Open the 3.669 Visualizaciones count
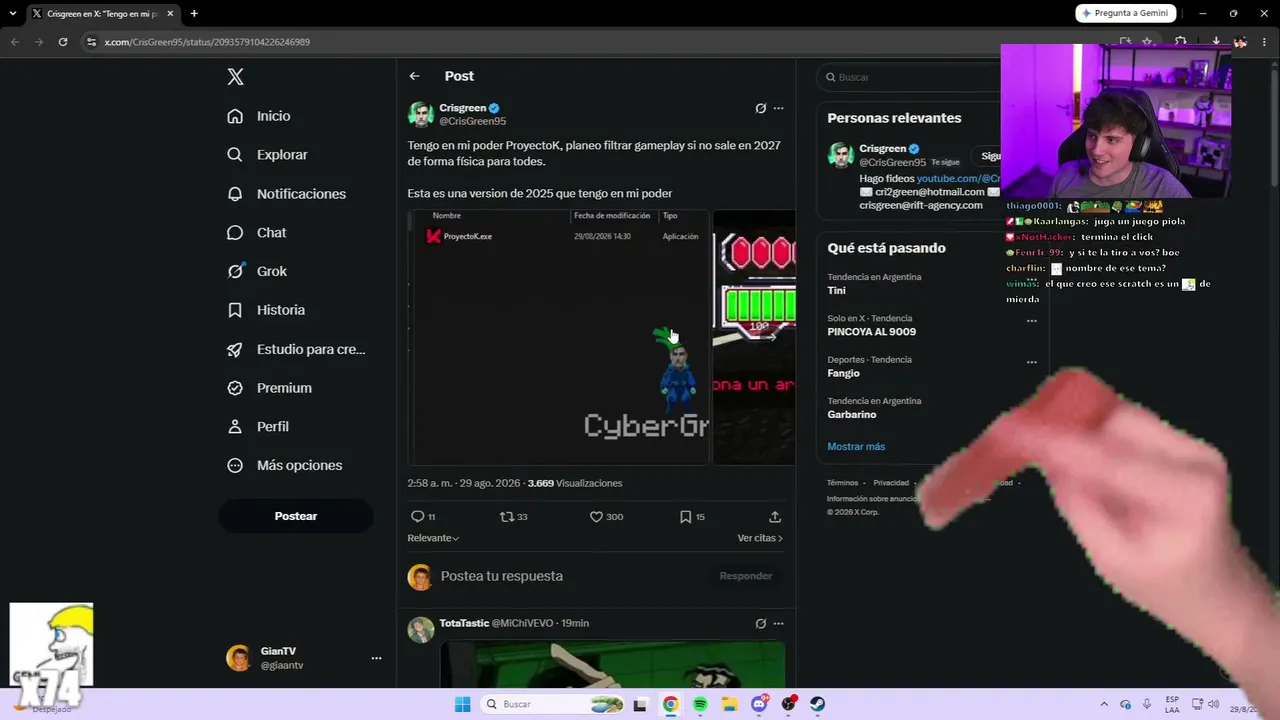Image resolution: width=1280 pixels, height=720 pixels. [575, 483]
